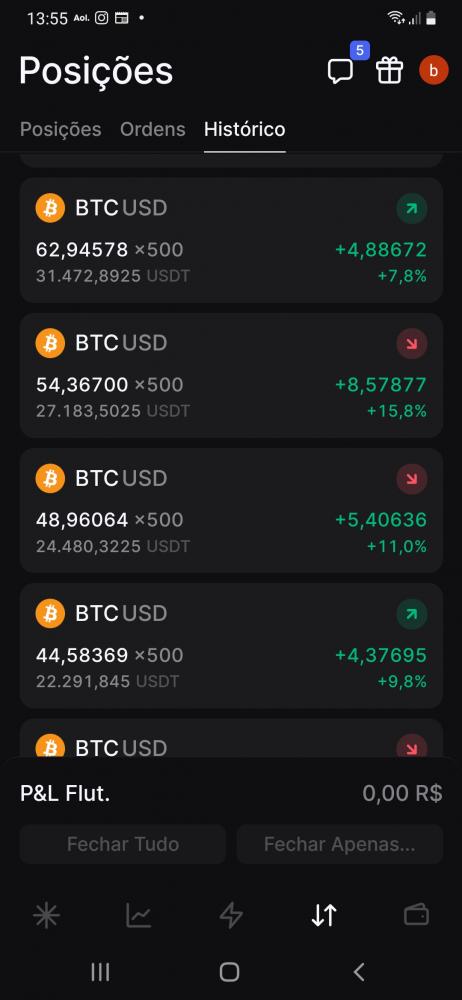Screen dimensions: 462x1000
Task: Open the profile avatar labeled b
Action: (434, 70)
